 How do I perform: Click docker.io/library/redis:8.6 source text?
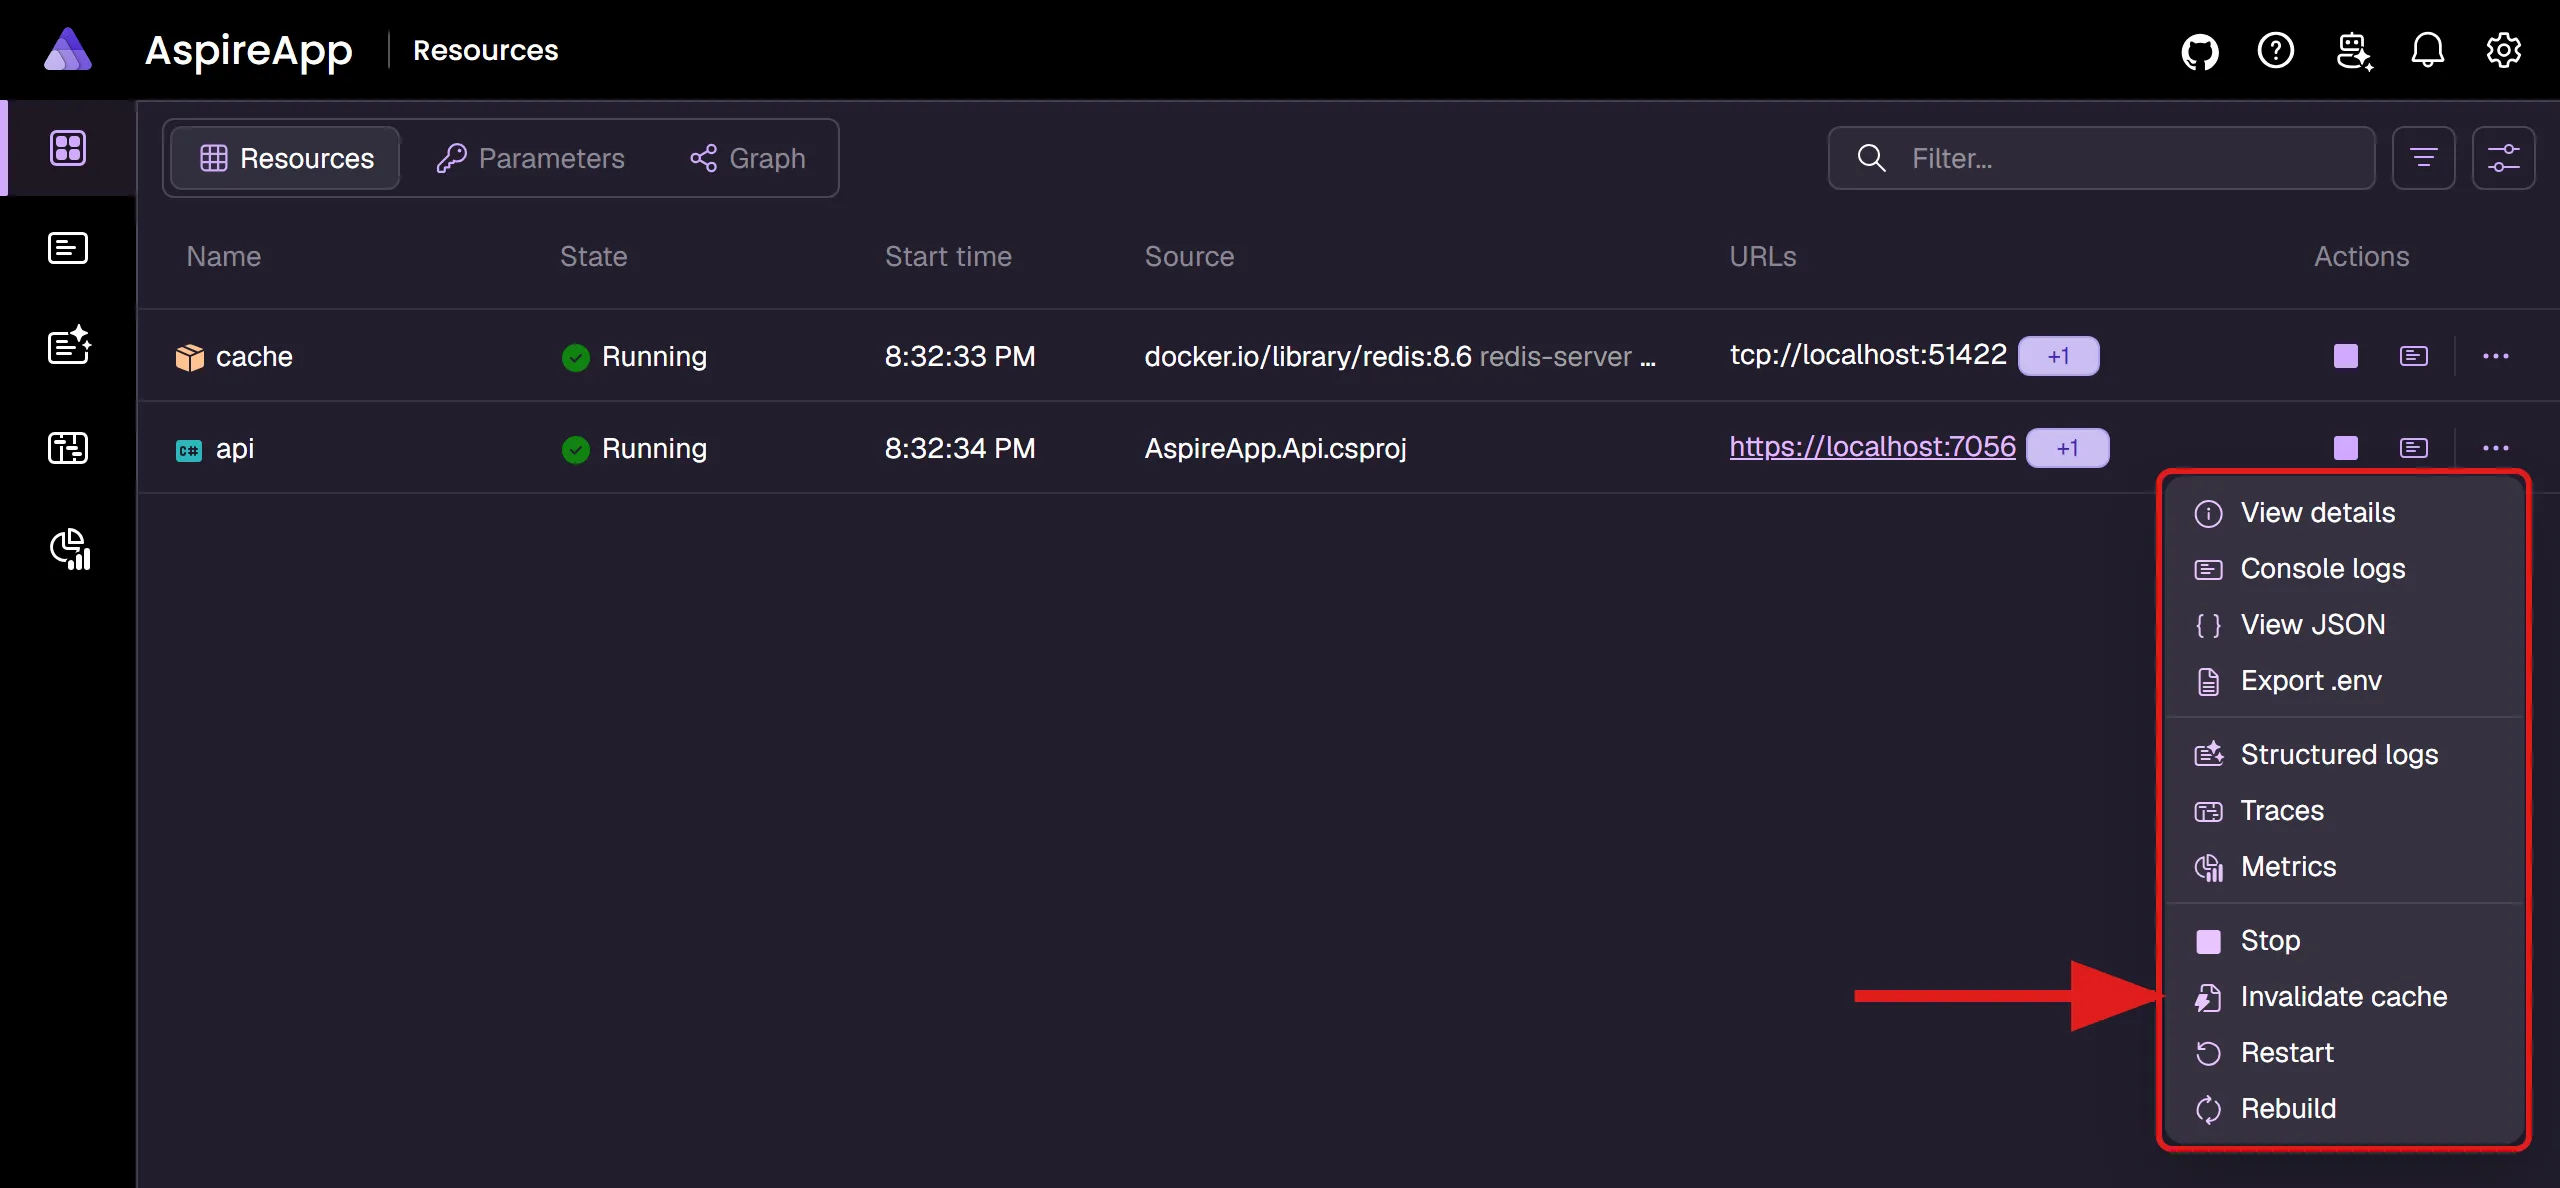coord(1308,357)
